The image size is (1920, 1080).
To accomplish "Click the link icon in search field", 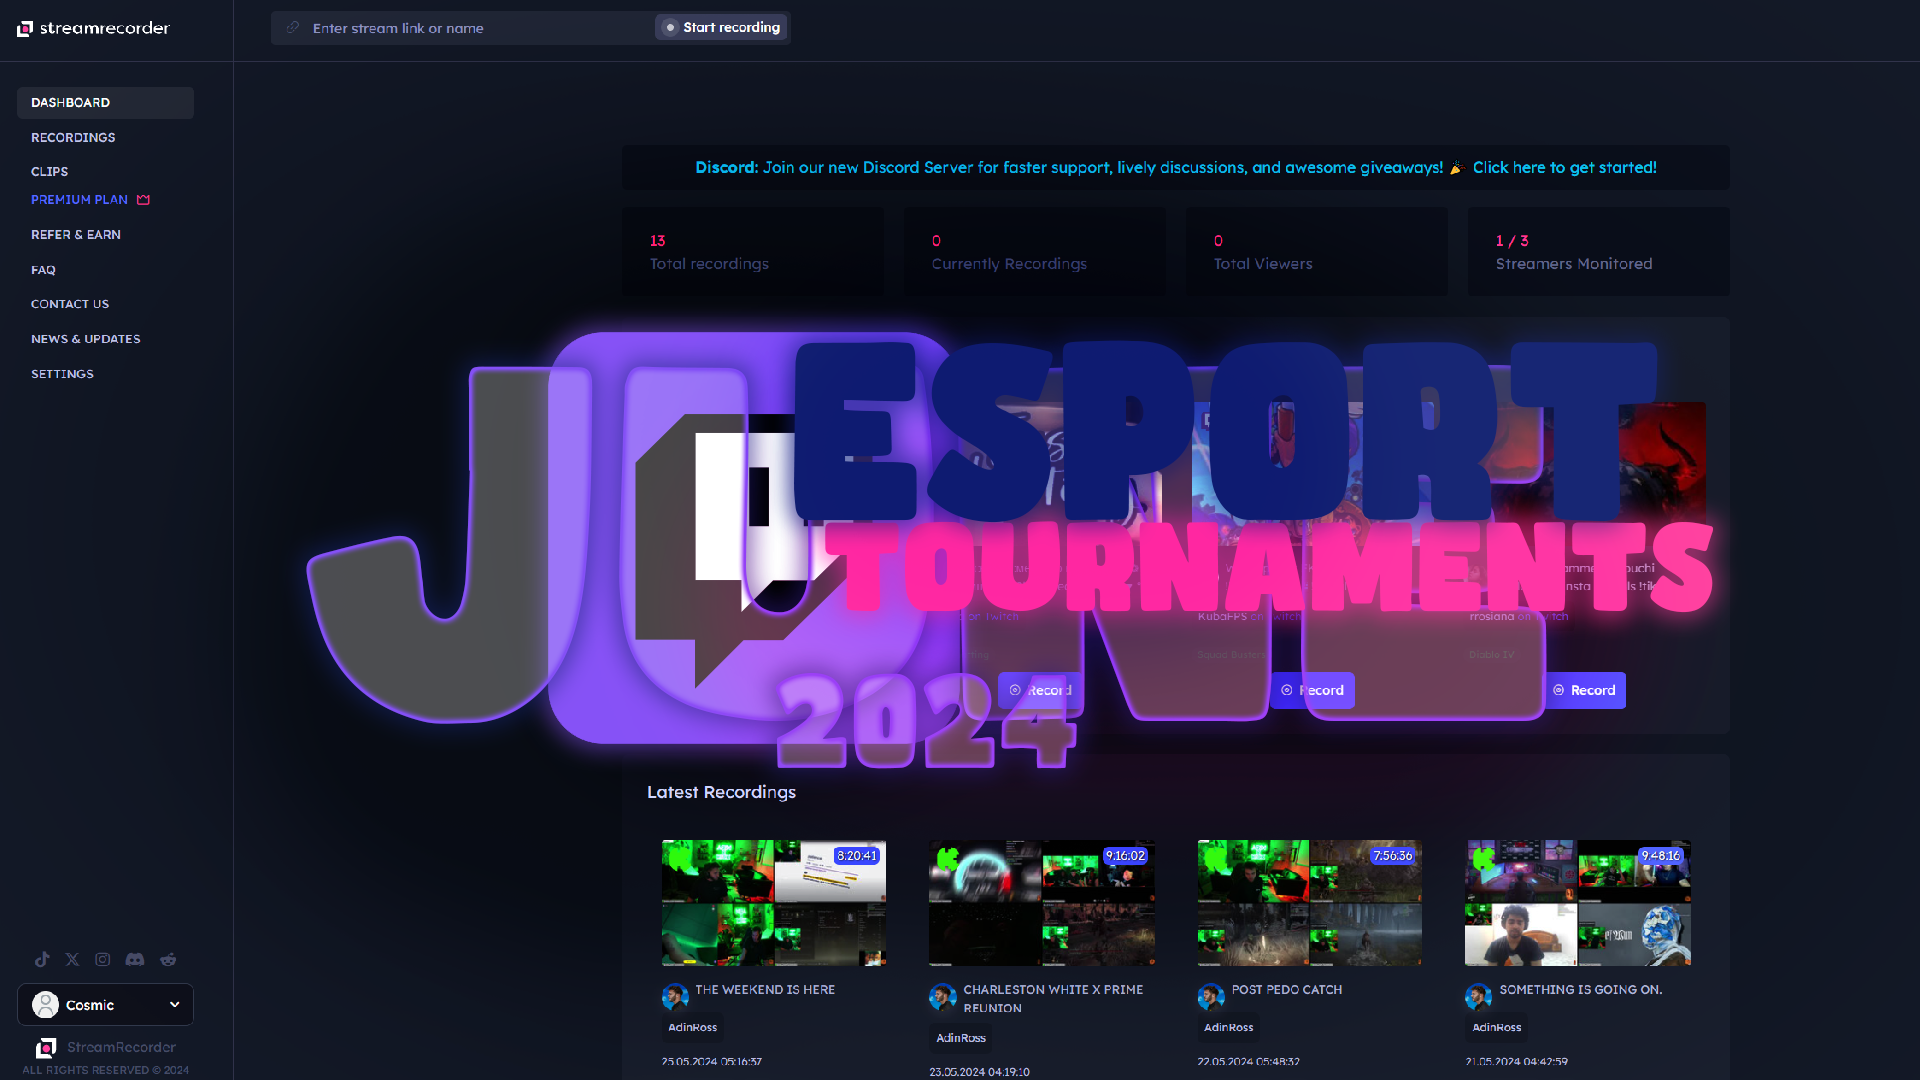I will pos(293,28).
